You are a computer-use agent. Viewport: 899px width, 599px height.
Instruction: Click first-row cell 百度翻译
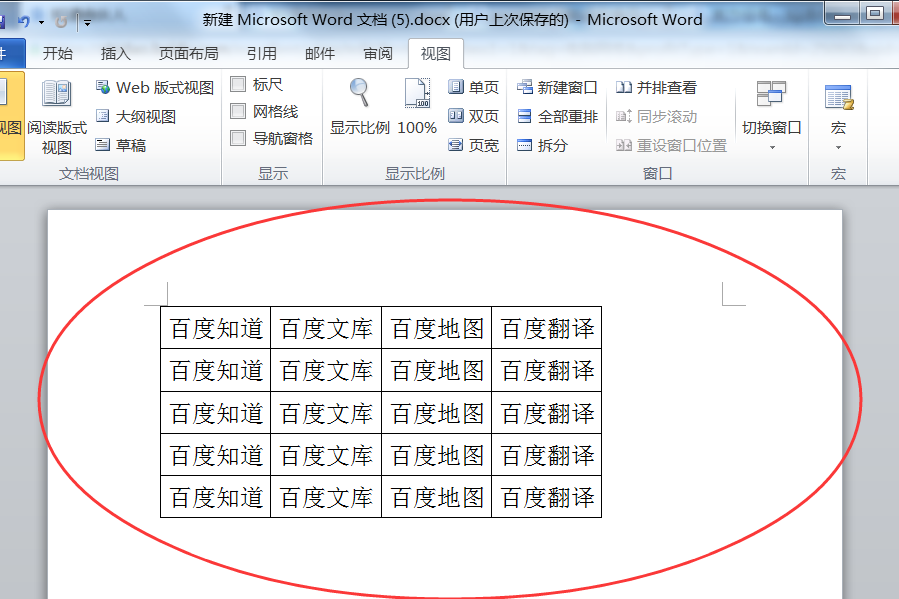tap(546, 328)
